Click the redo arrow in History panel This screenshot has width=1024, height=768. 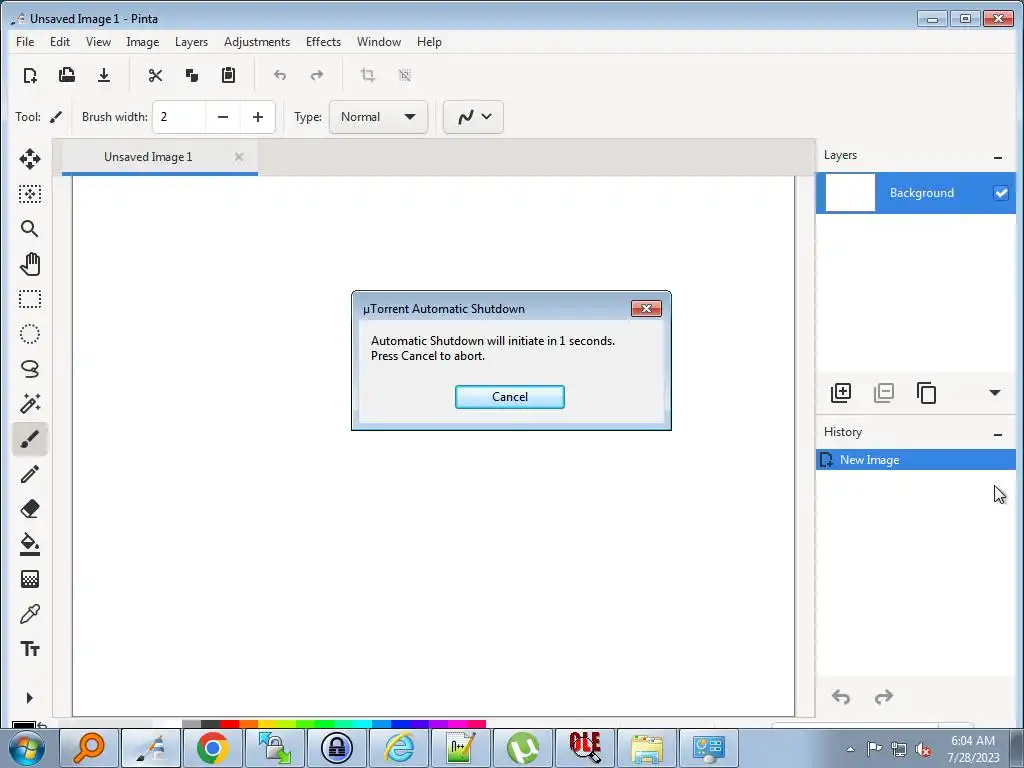pos(884,697)
